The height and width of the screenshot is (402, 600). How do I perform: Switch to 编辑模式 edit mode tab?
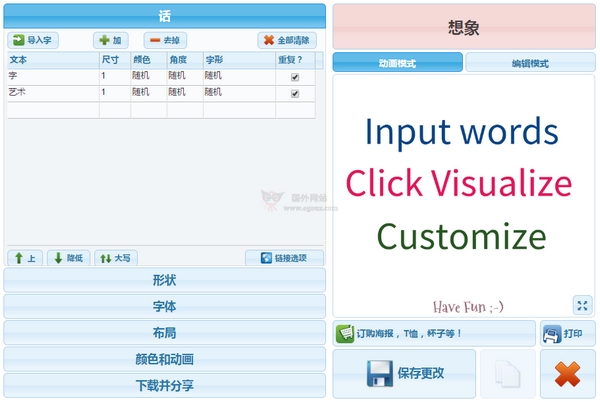coord(530,63)
